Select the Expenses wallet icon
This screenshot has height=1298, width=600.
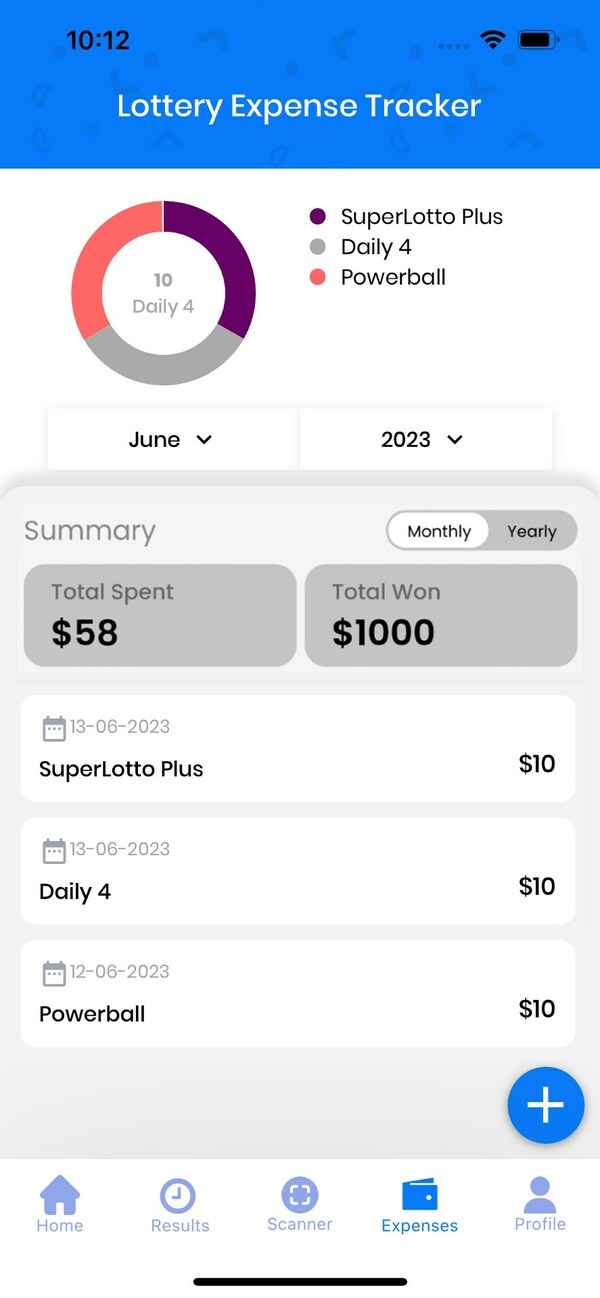tap(419, 1195)
